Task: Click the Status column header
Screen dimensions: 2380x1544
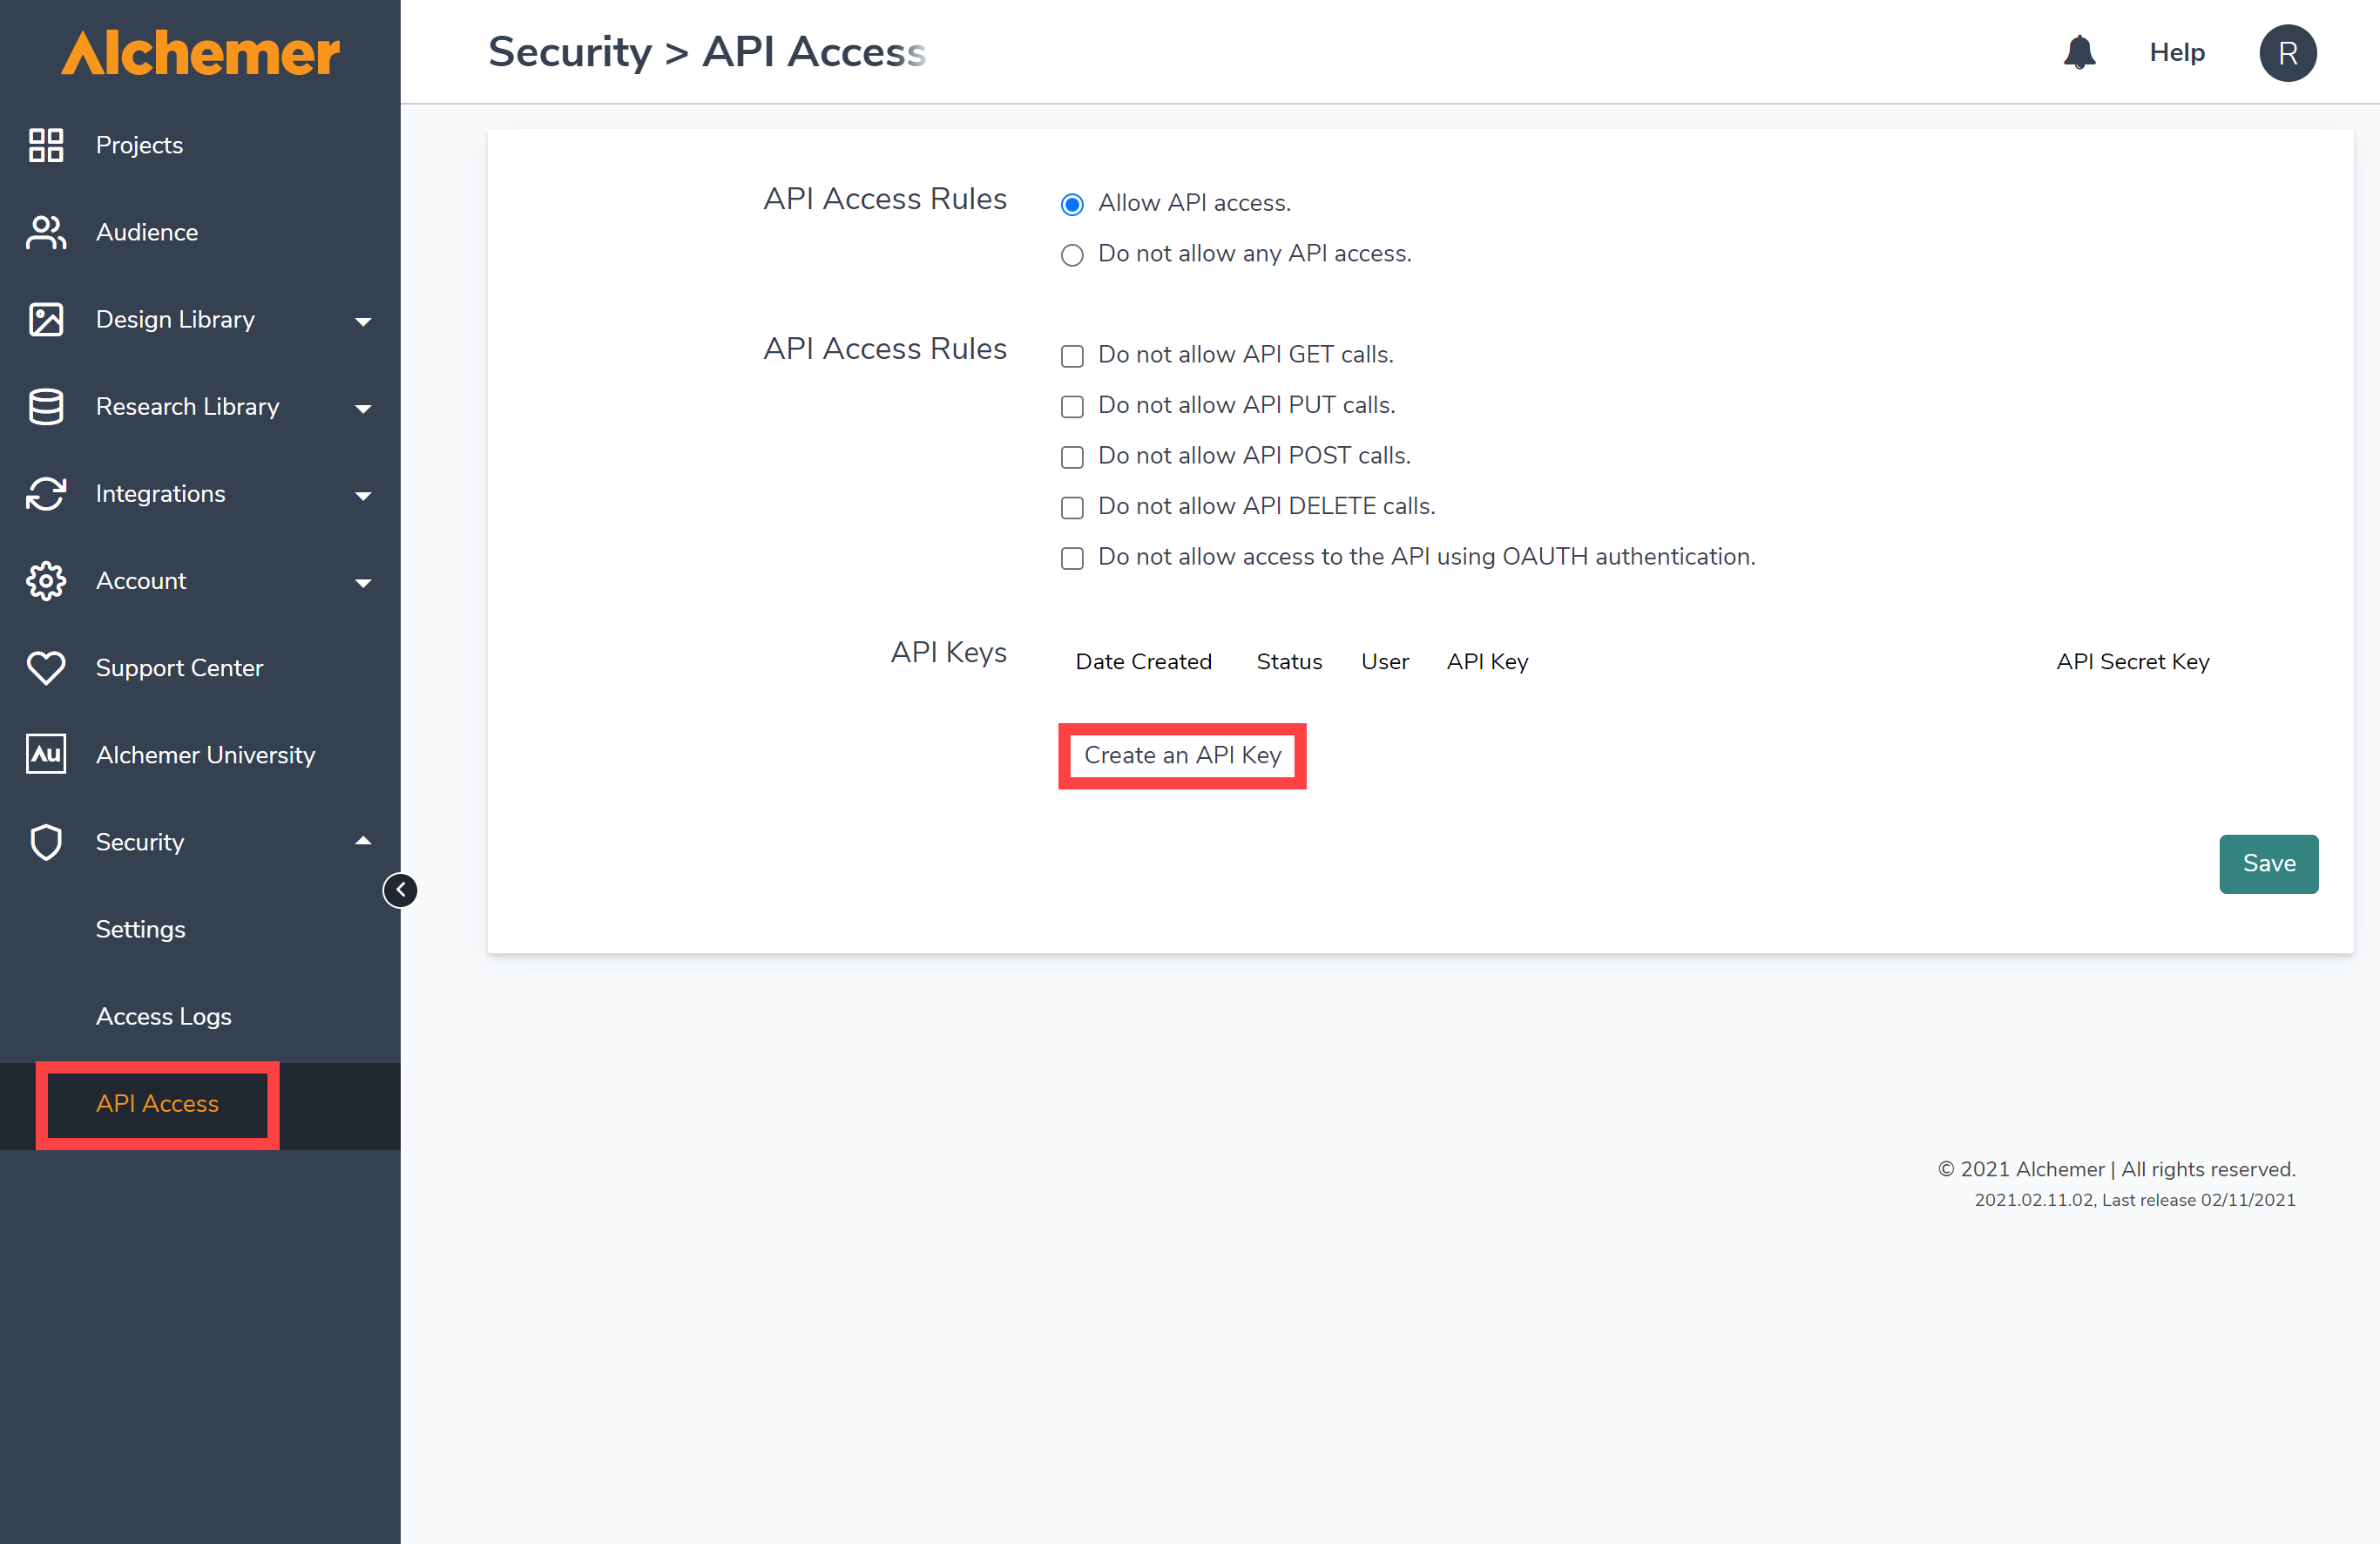Action: (1289, 661)
